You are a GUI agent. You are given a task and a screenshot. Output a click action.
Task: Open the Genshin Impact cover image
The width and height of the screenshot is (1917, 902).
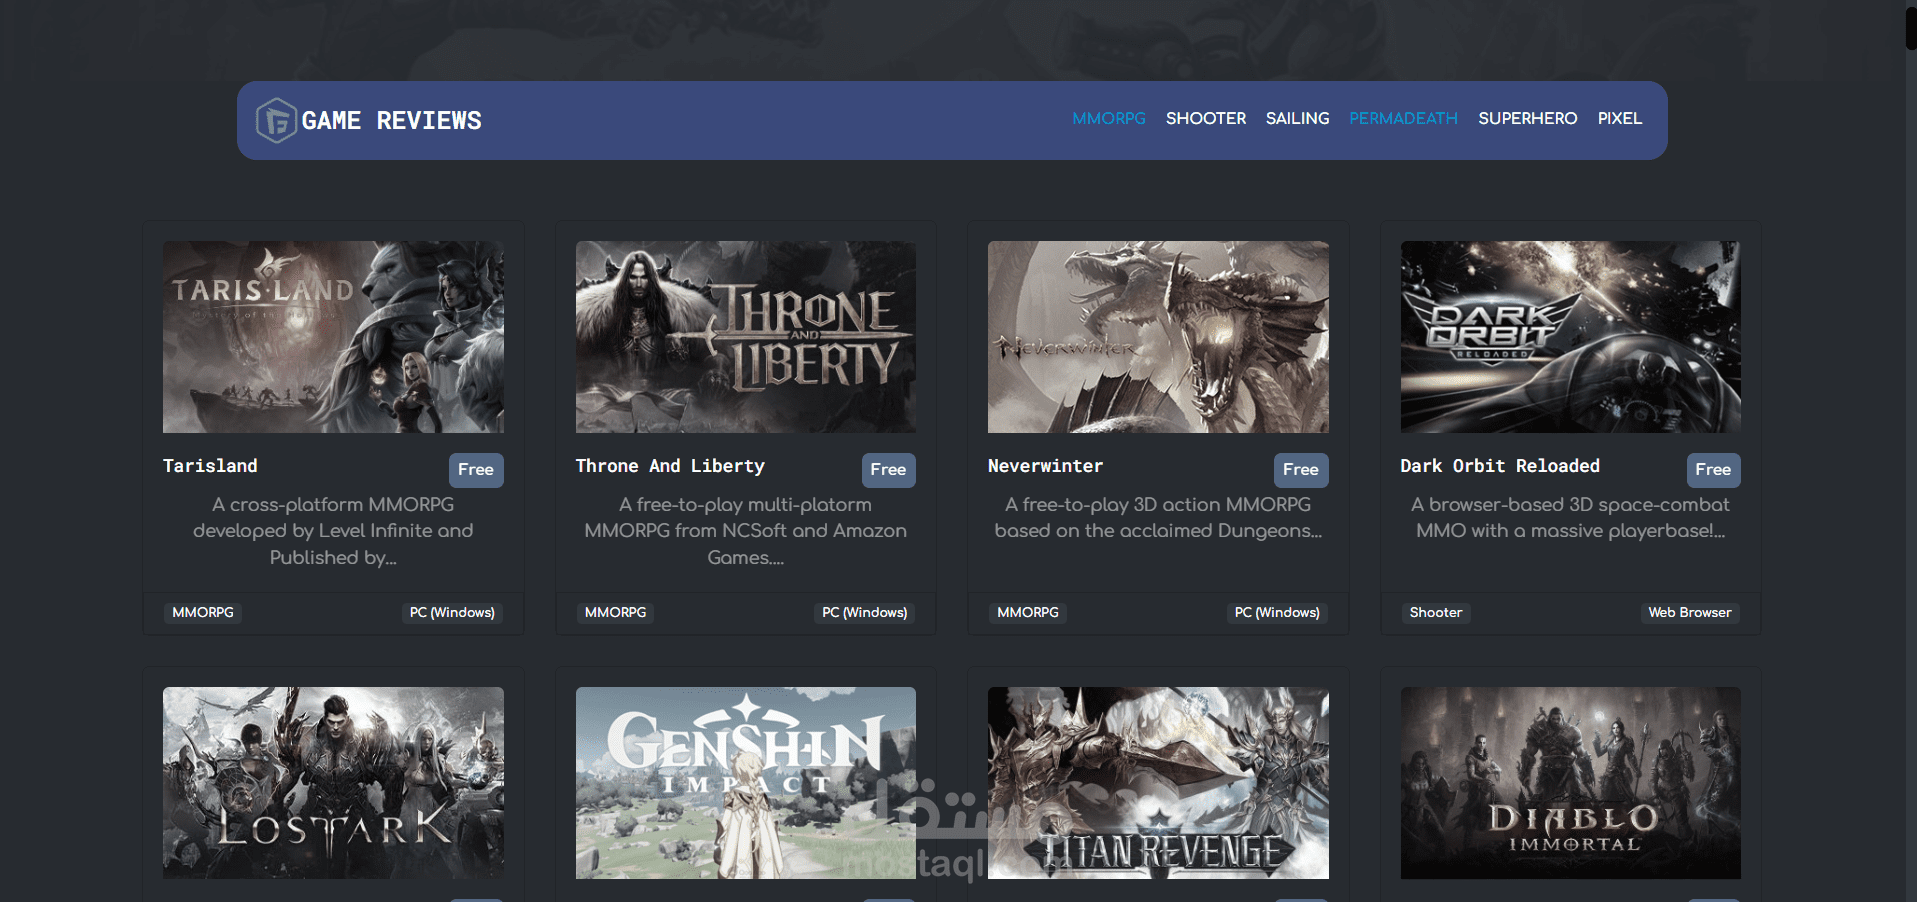coord(746,783)
